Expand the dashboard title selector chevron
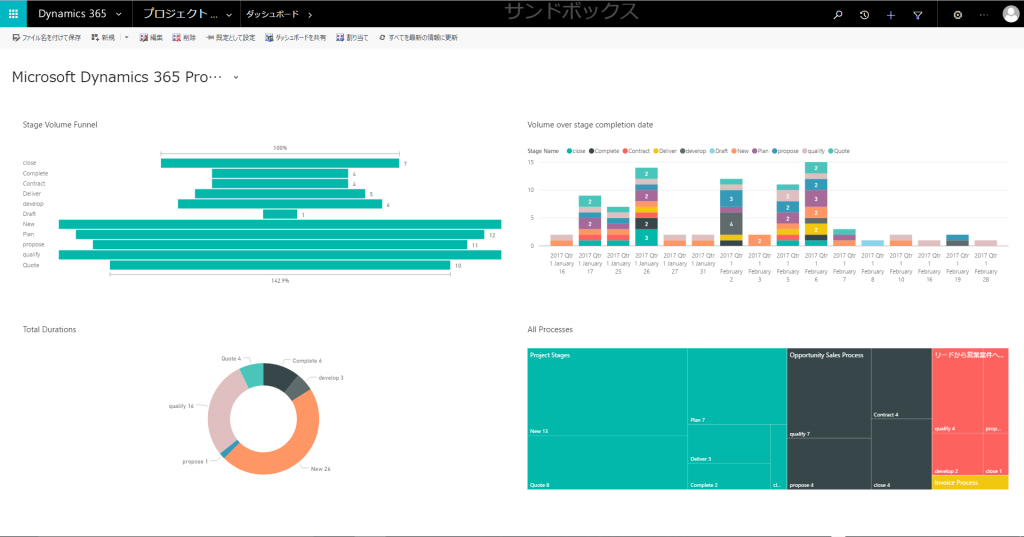Screen dimensions: 1024x537 point(236,77)
